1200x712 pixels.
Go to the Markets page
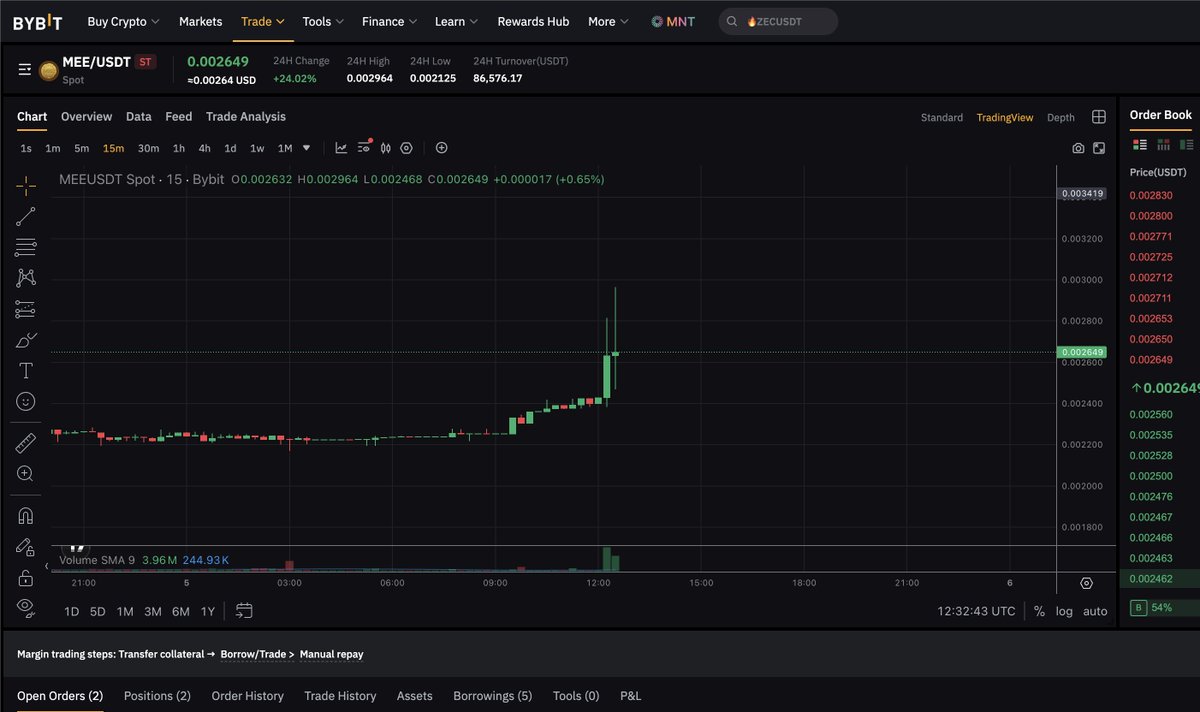coord(200,21)
